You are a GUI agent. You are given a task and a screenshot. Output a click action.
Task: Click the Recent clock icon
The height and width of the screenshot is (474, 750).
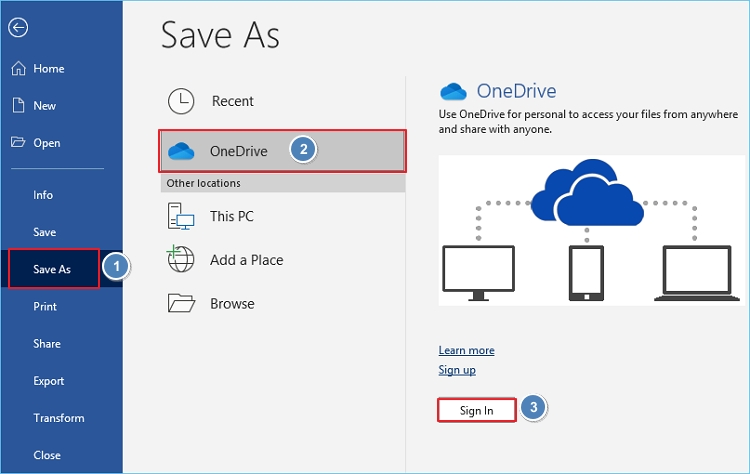click(x=181, y=101)
